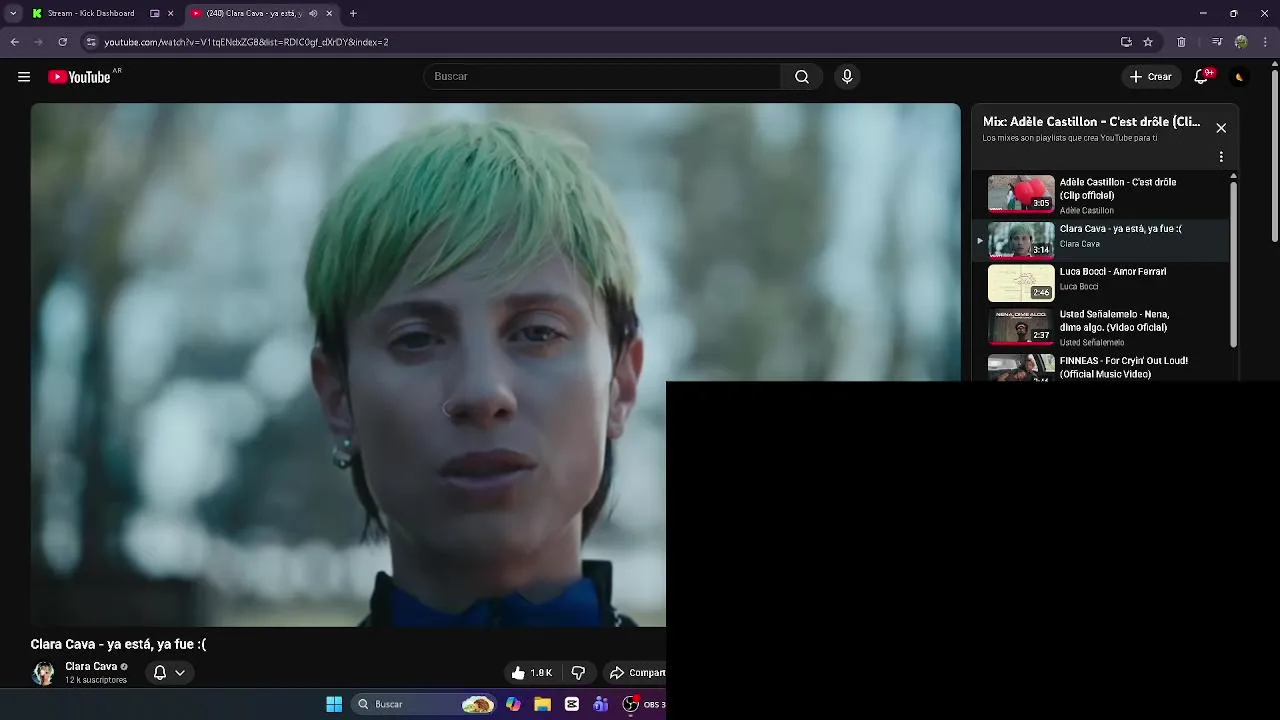This screenshot has width=1280, height=720.
Task: Click picture-in-picture icon on Kick tab
Action: pos(154,13)
